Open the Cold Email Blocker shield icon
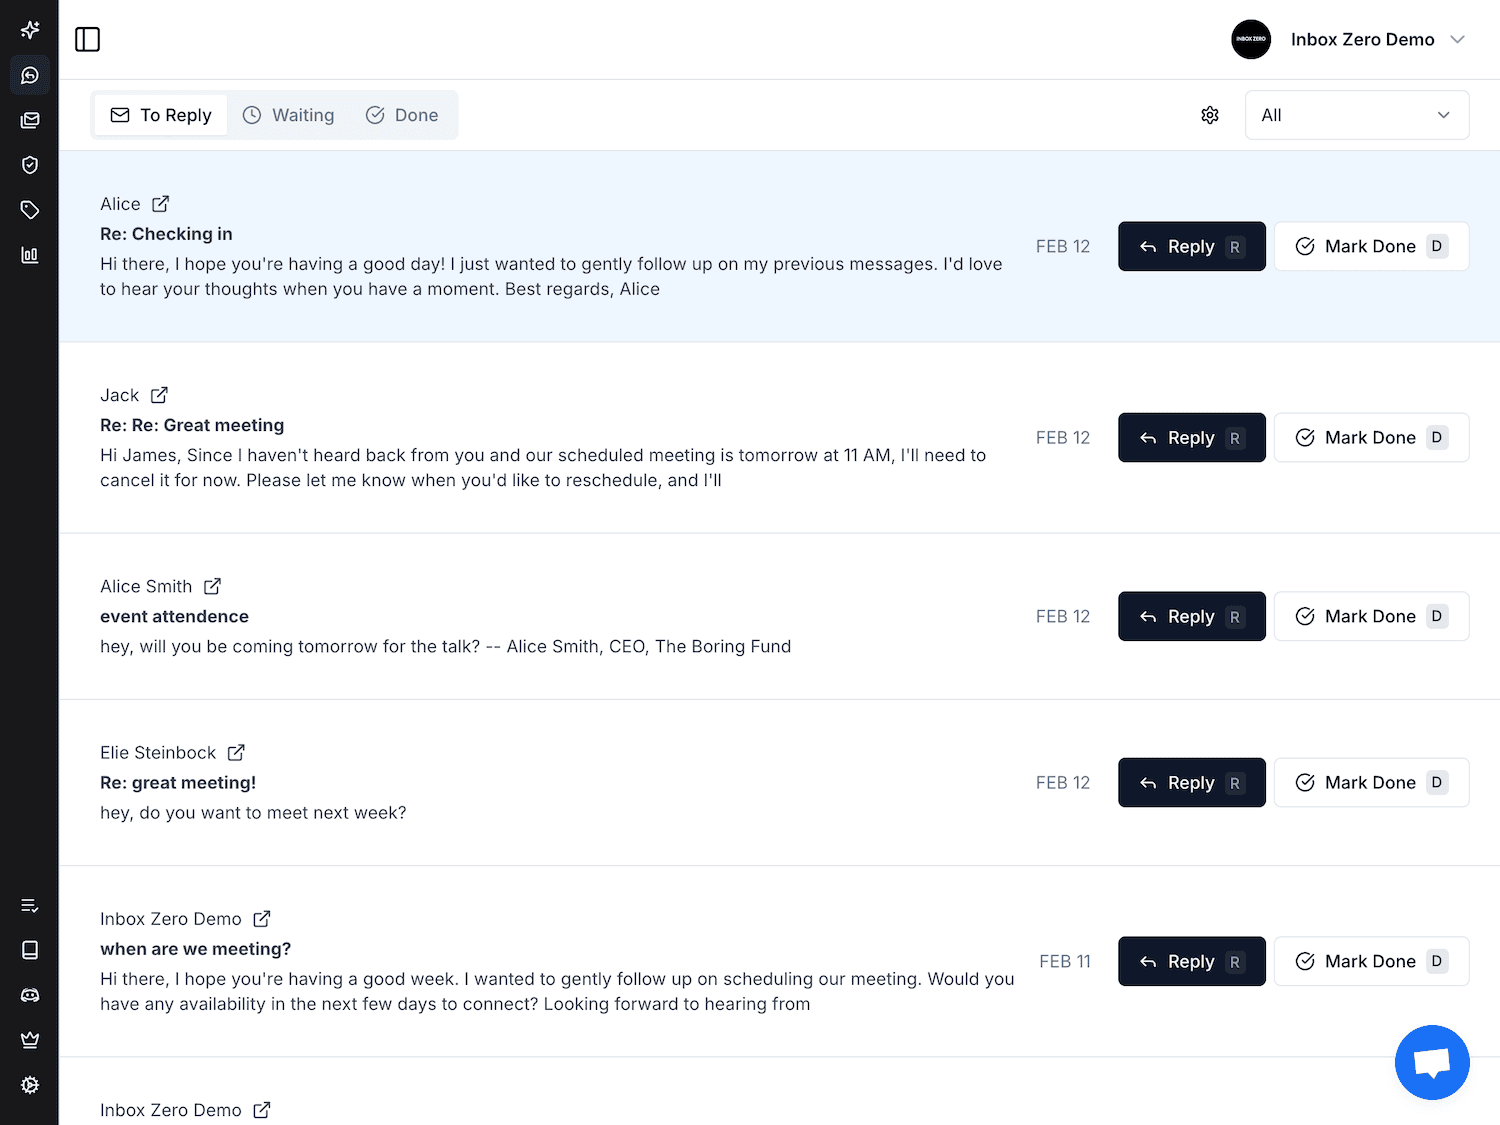The width and height of the screenshot is (1500, 1125). tap(30, 165)
